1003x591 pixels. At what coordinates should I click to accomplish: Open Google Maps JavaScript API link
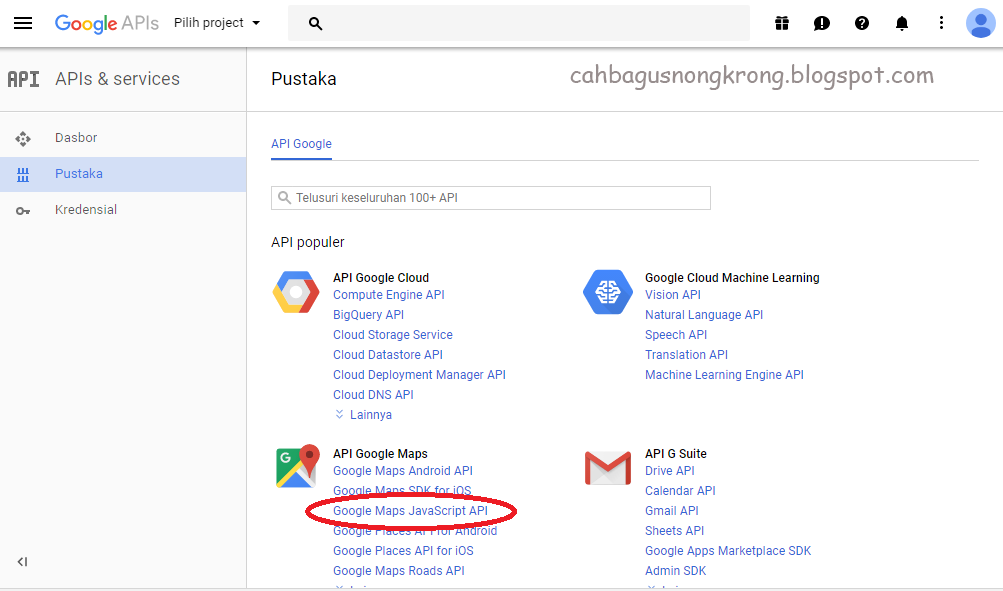pos(410,511)
